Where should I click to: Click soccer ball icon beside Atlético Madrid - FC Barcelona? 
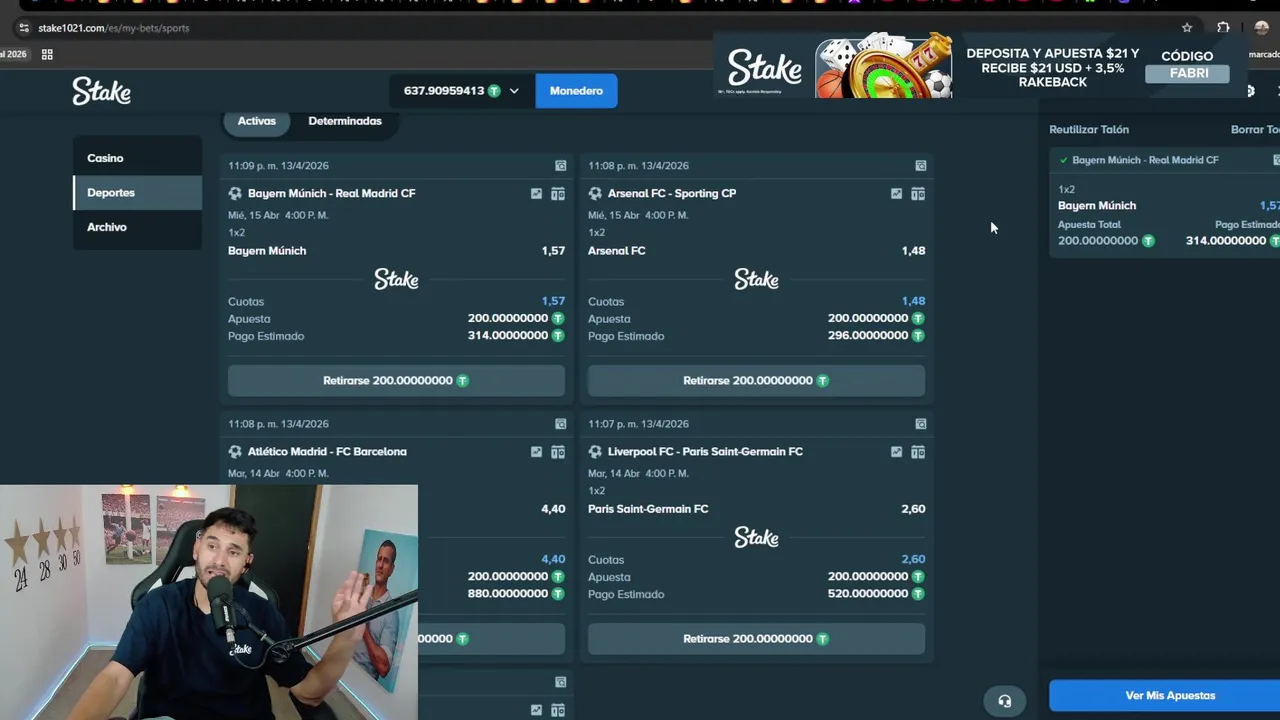click(x=235, y=452)
